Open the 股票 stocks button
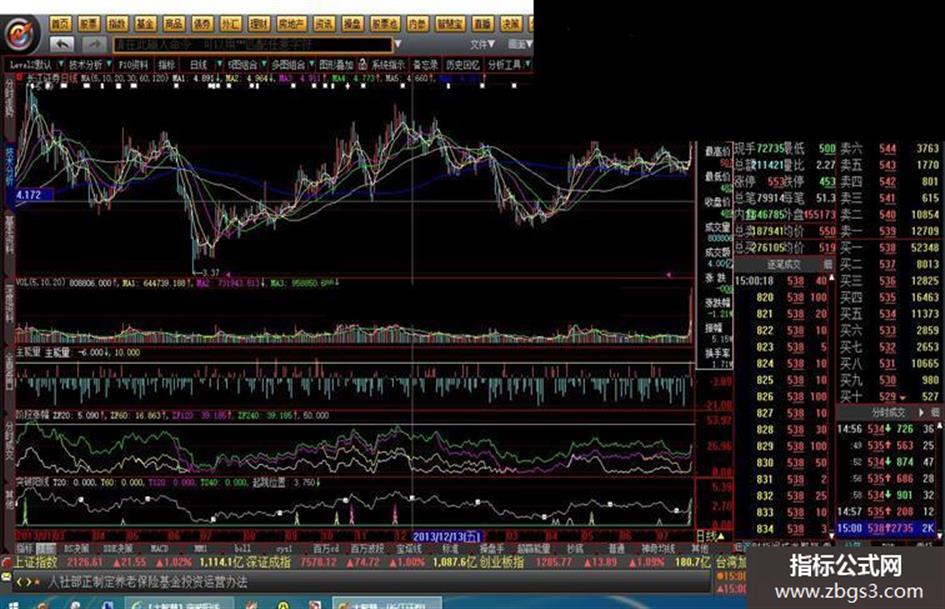 click(89, 24)
